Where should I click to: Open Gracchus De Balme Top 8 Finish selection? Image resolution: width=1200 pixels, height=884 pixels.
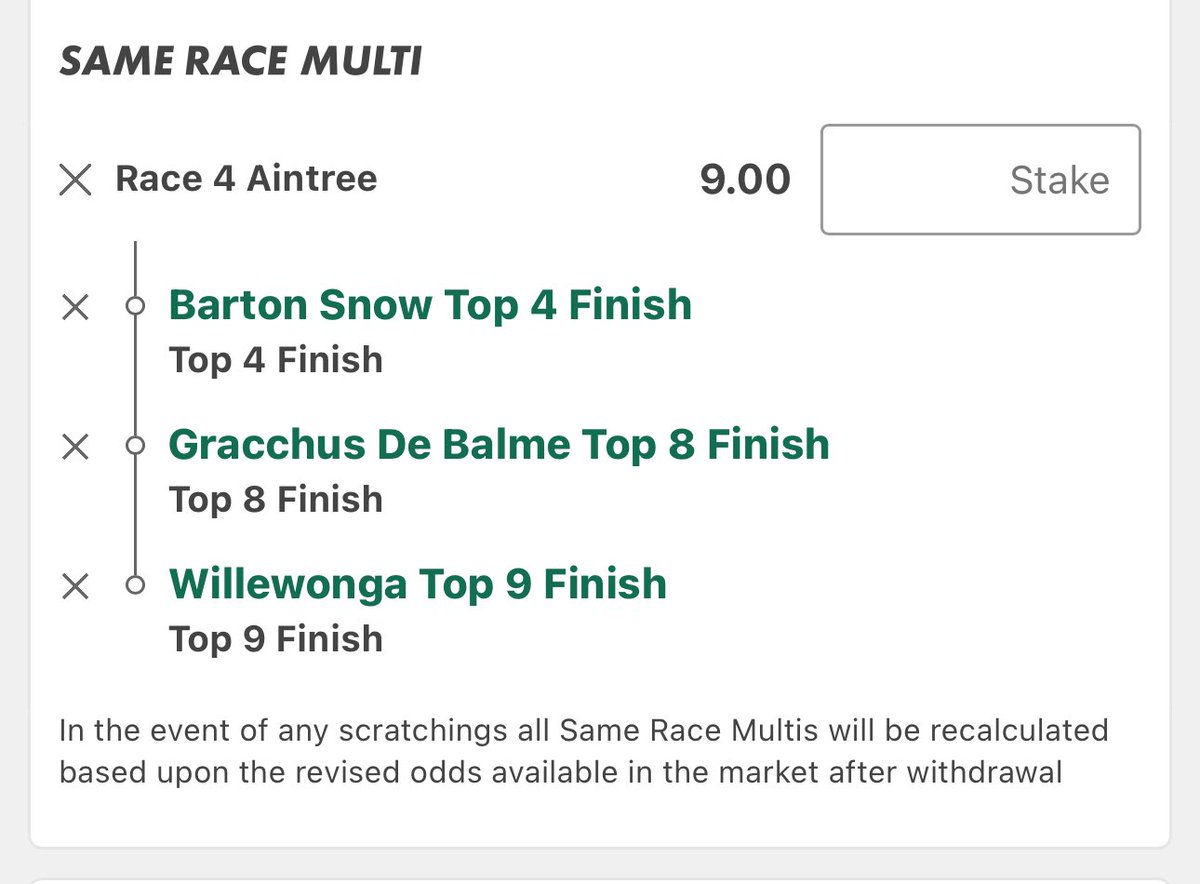(x=499, y=444)
